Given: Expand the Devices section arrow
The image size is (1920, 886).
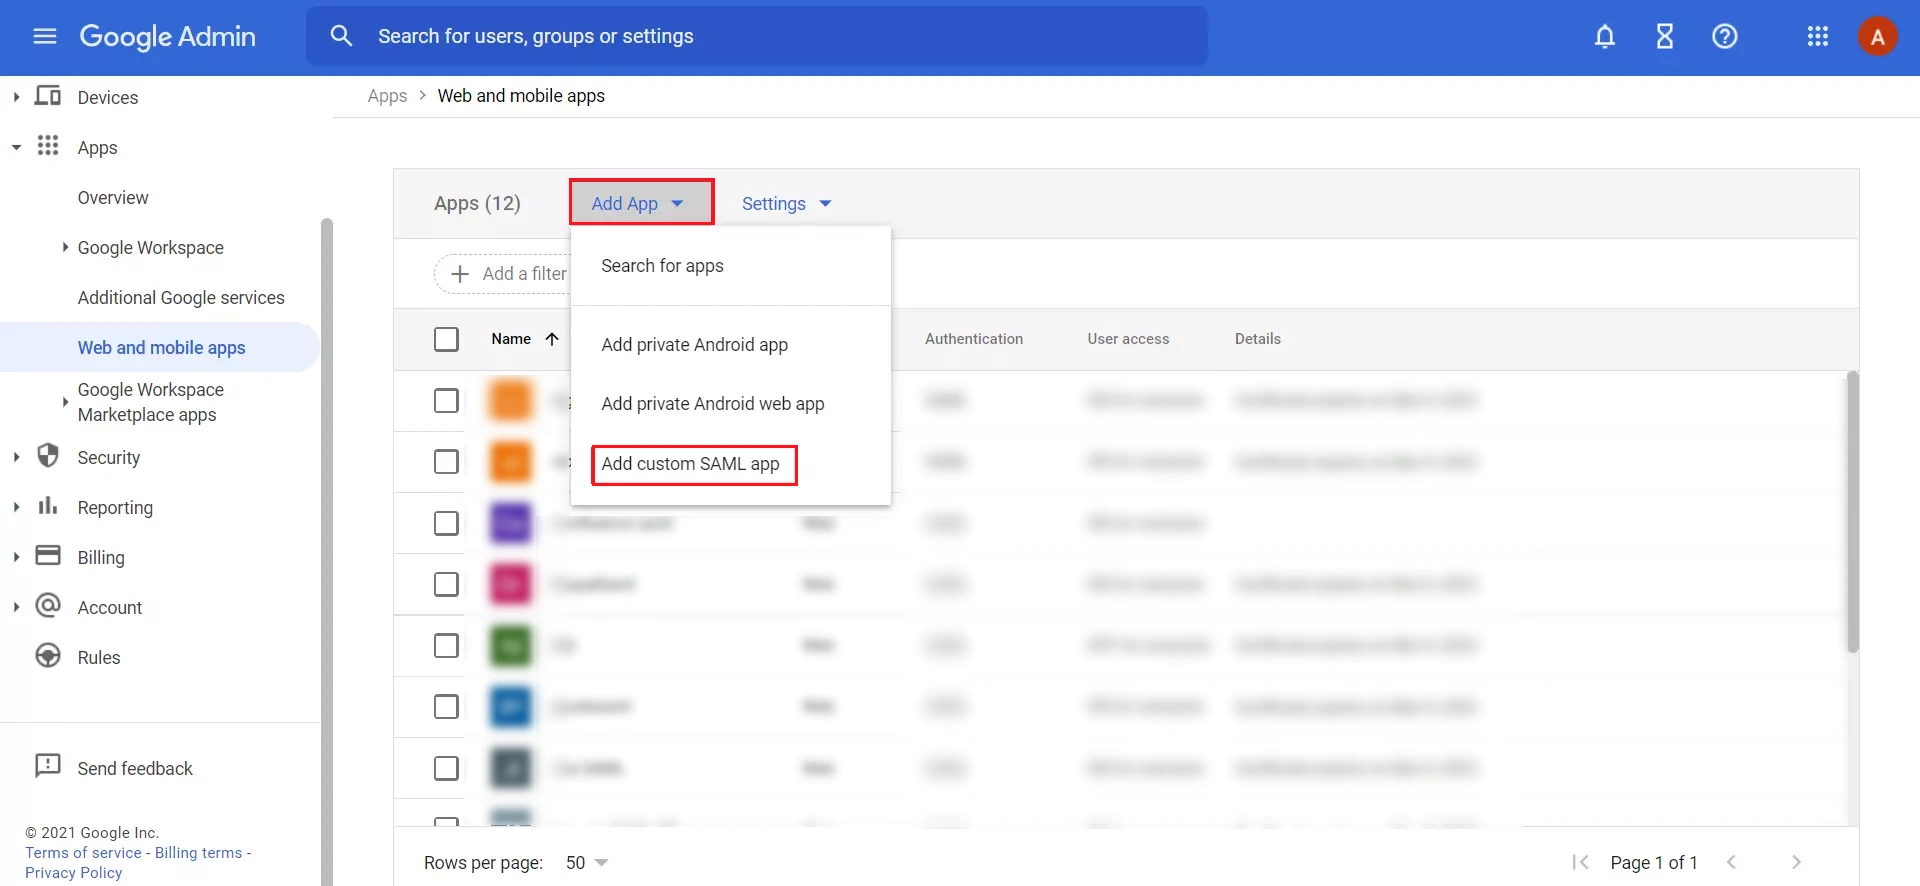Looking at the screenshot, I should 16,97.
